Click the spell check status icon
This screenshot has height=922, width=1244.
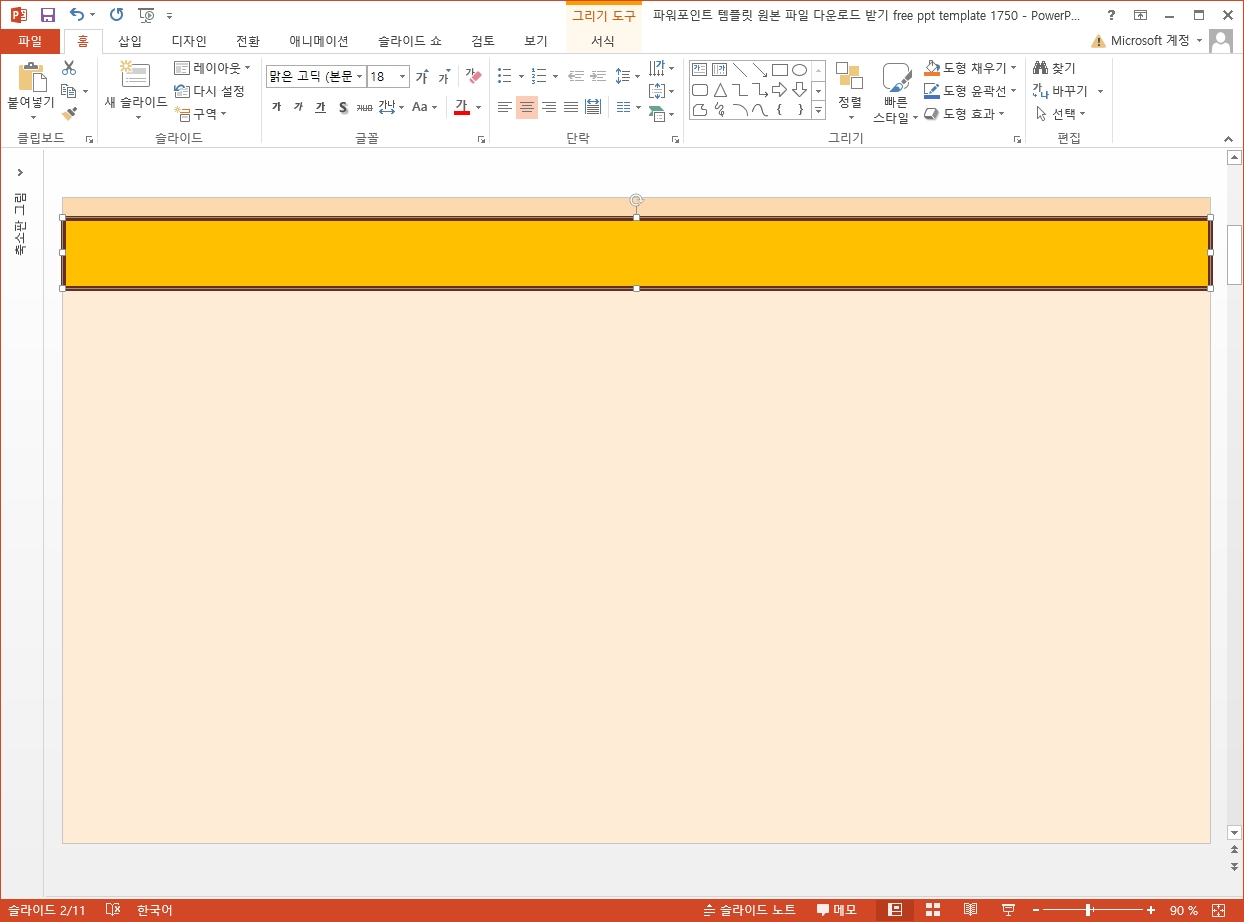click(113, 910)
